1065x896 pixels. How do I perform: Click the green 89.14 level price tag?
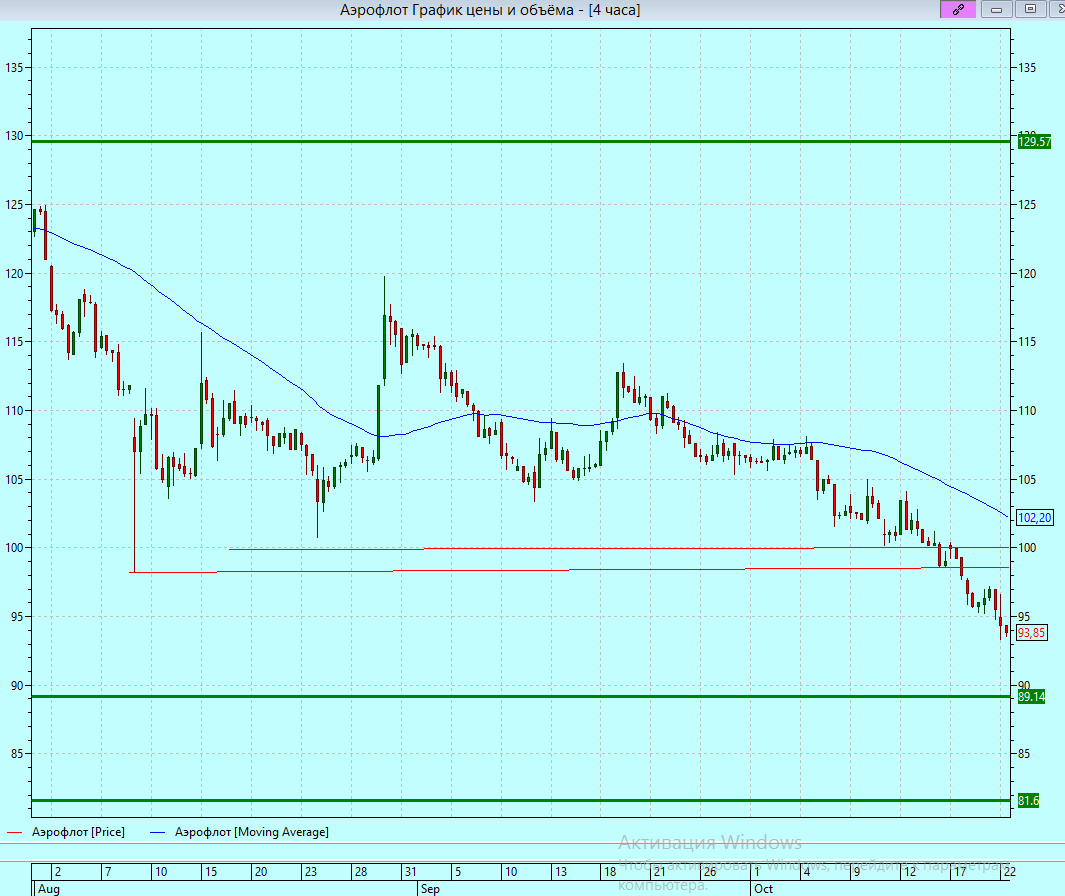pyautogui.click(x=1031, y=697)
